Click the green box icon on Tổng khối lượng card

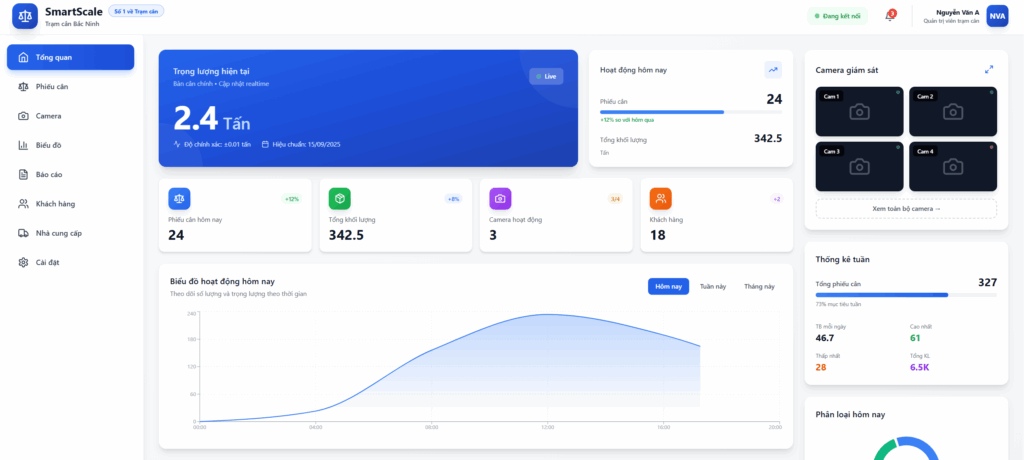click(x=340, y=198)
